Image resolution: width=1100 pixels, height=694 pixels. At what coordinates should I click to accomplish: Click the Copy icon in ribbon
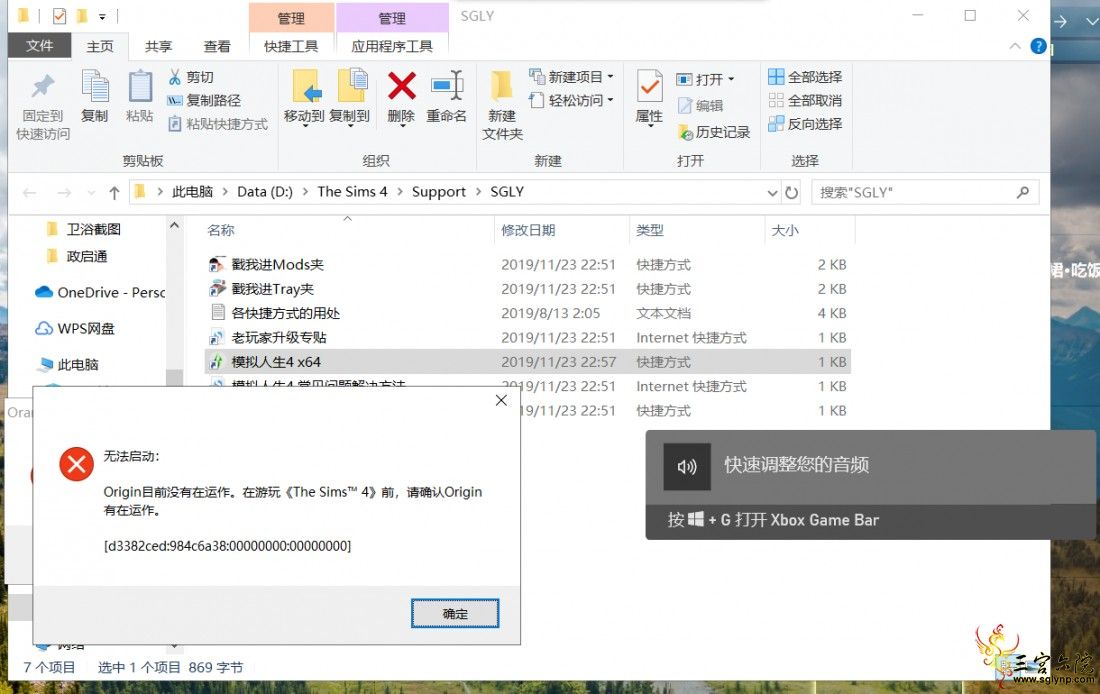[x=95, y=87]
